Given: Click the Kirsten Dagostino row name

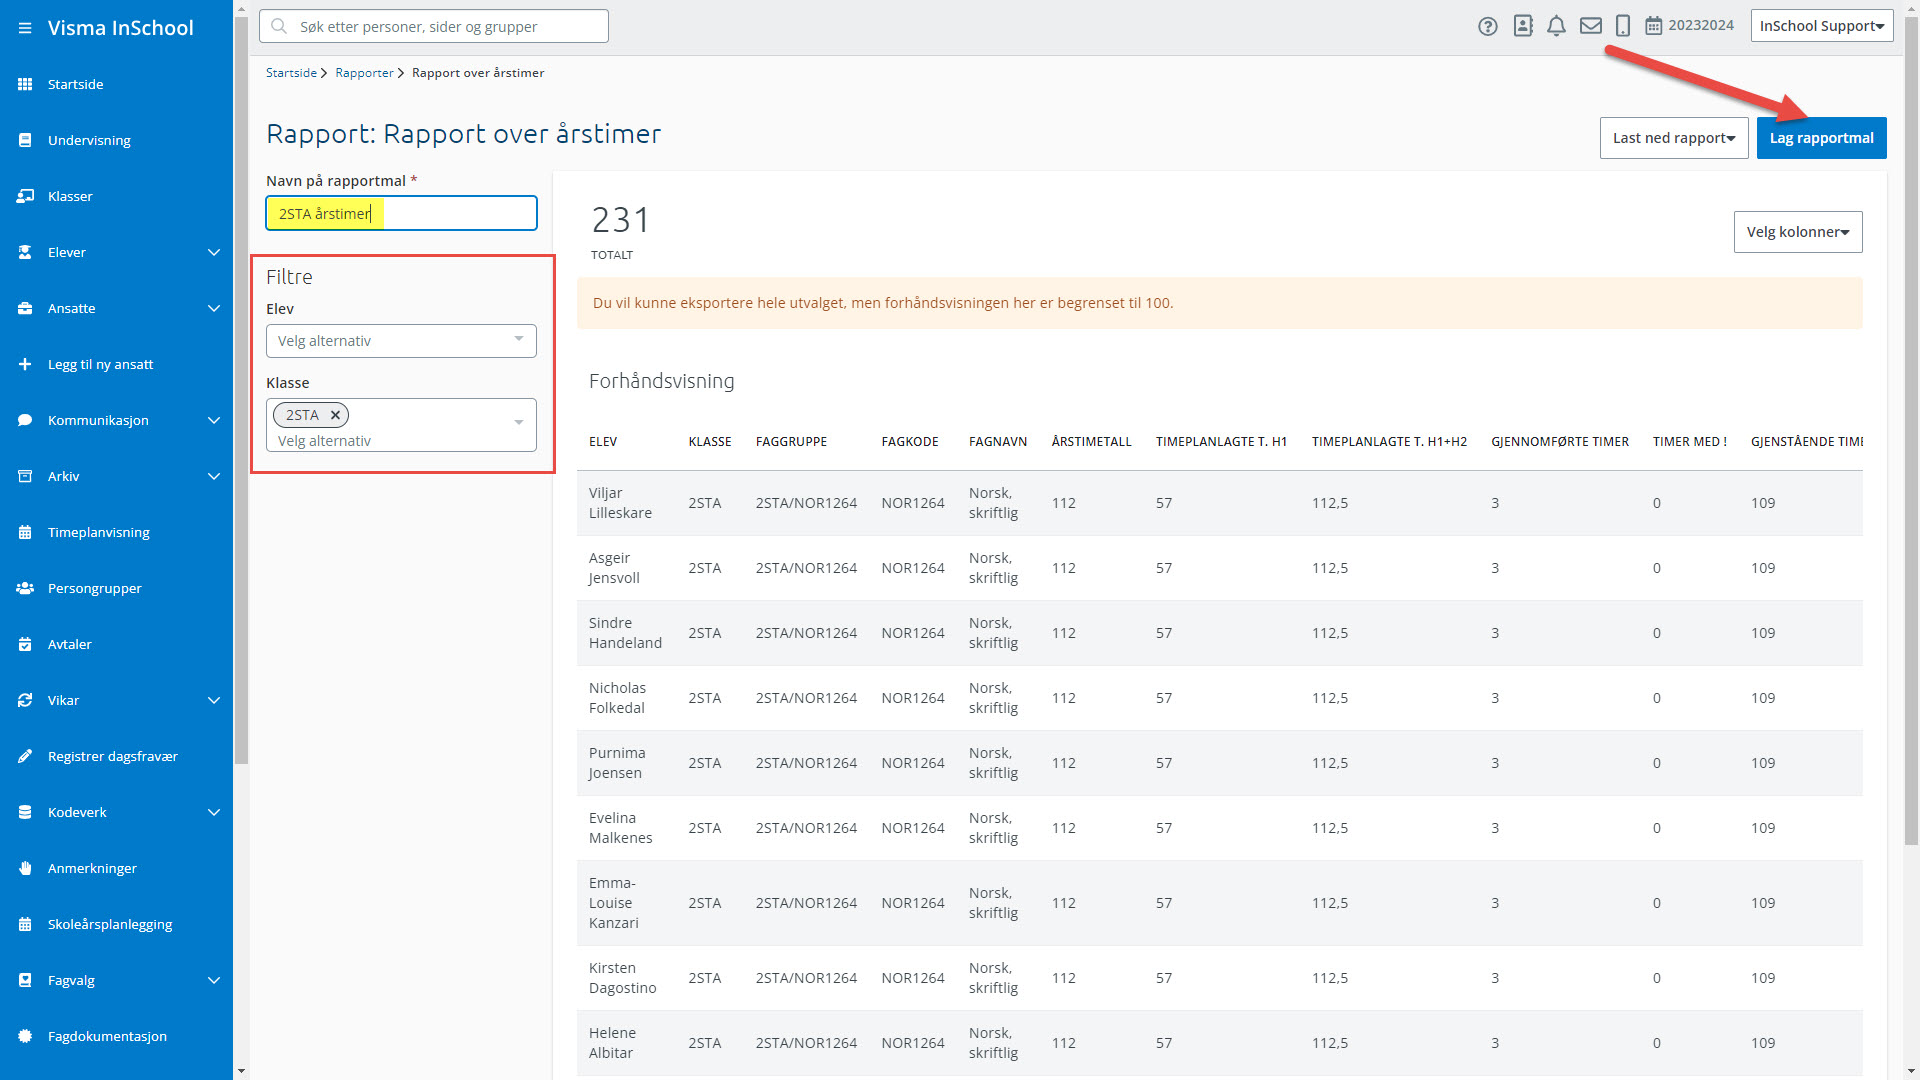Looking at the screenshot, I should pos(622,978).
